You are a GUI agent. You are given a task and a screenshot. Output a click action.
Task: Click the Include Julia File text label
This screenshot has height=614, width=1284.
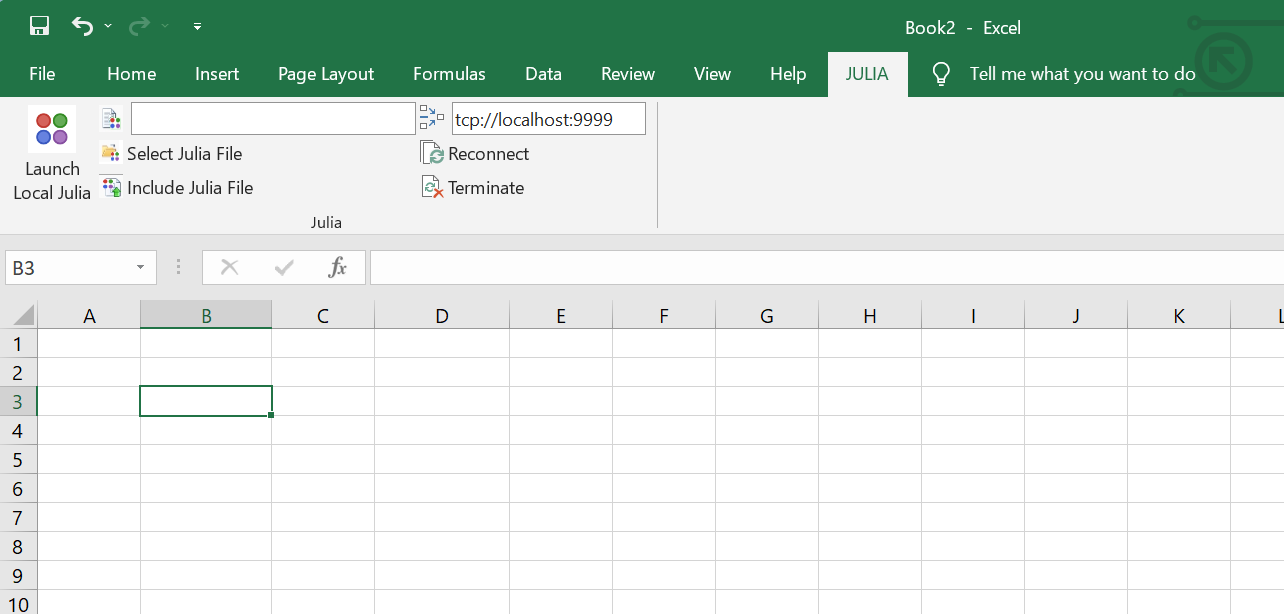pyautogui.click(x=190, y=187)
